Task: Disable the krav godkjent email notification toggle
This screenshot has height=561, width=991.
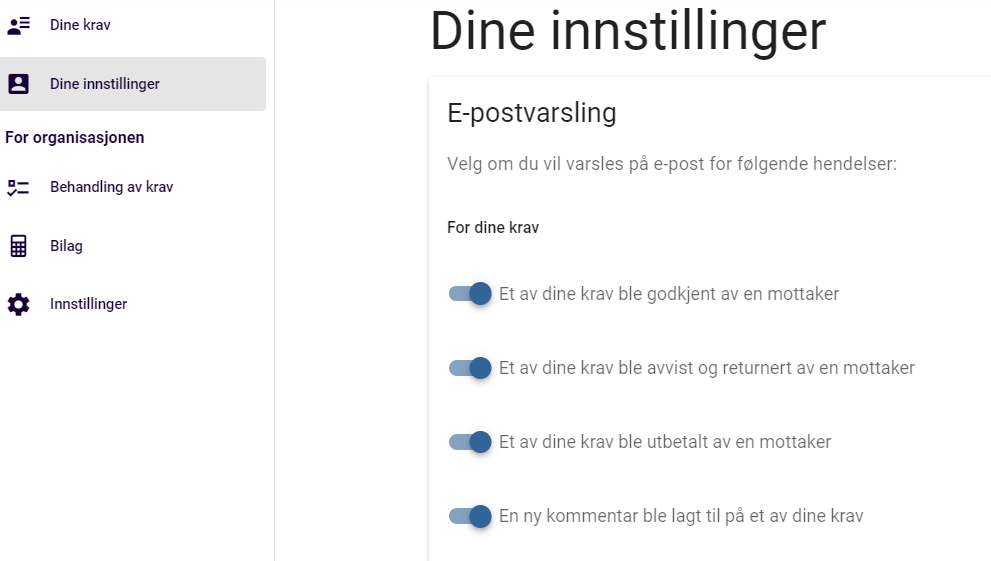Action: (x=470, y=294)
